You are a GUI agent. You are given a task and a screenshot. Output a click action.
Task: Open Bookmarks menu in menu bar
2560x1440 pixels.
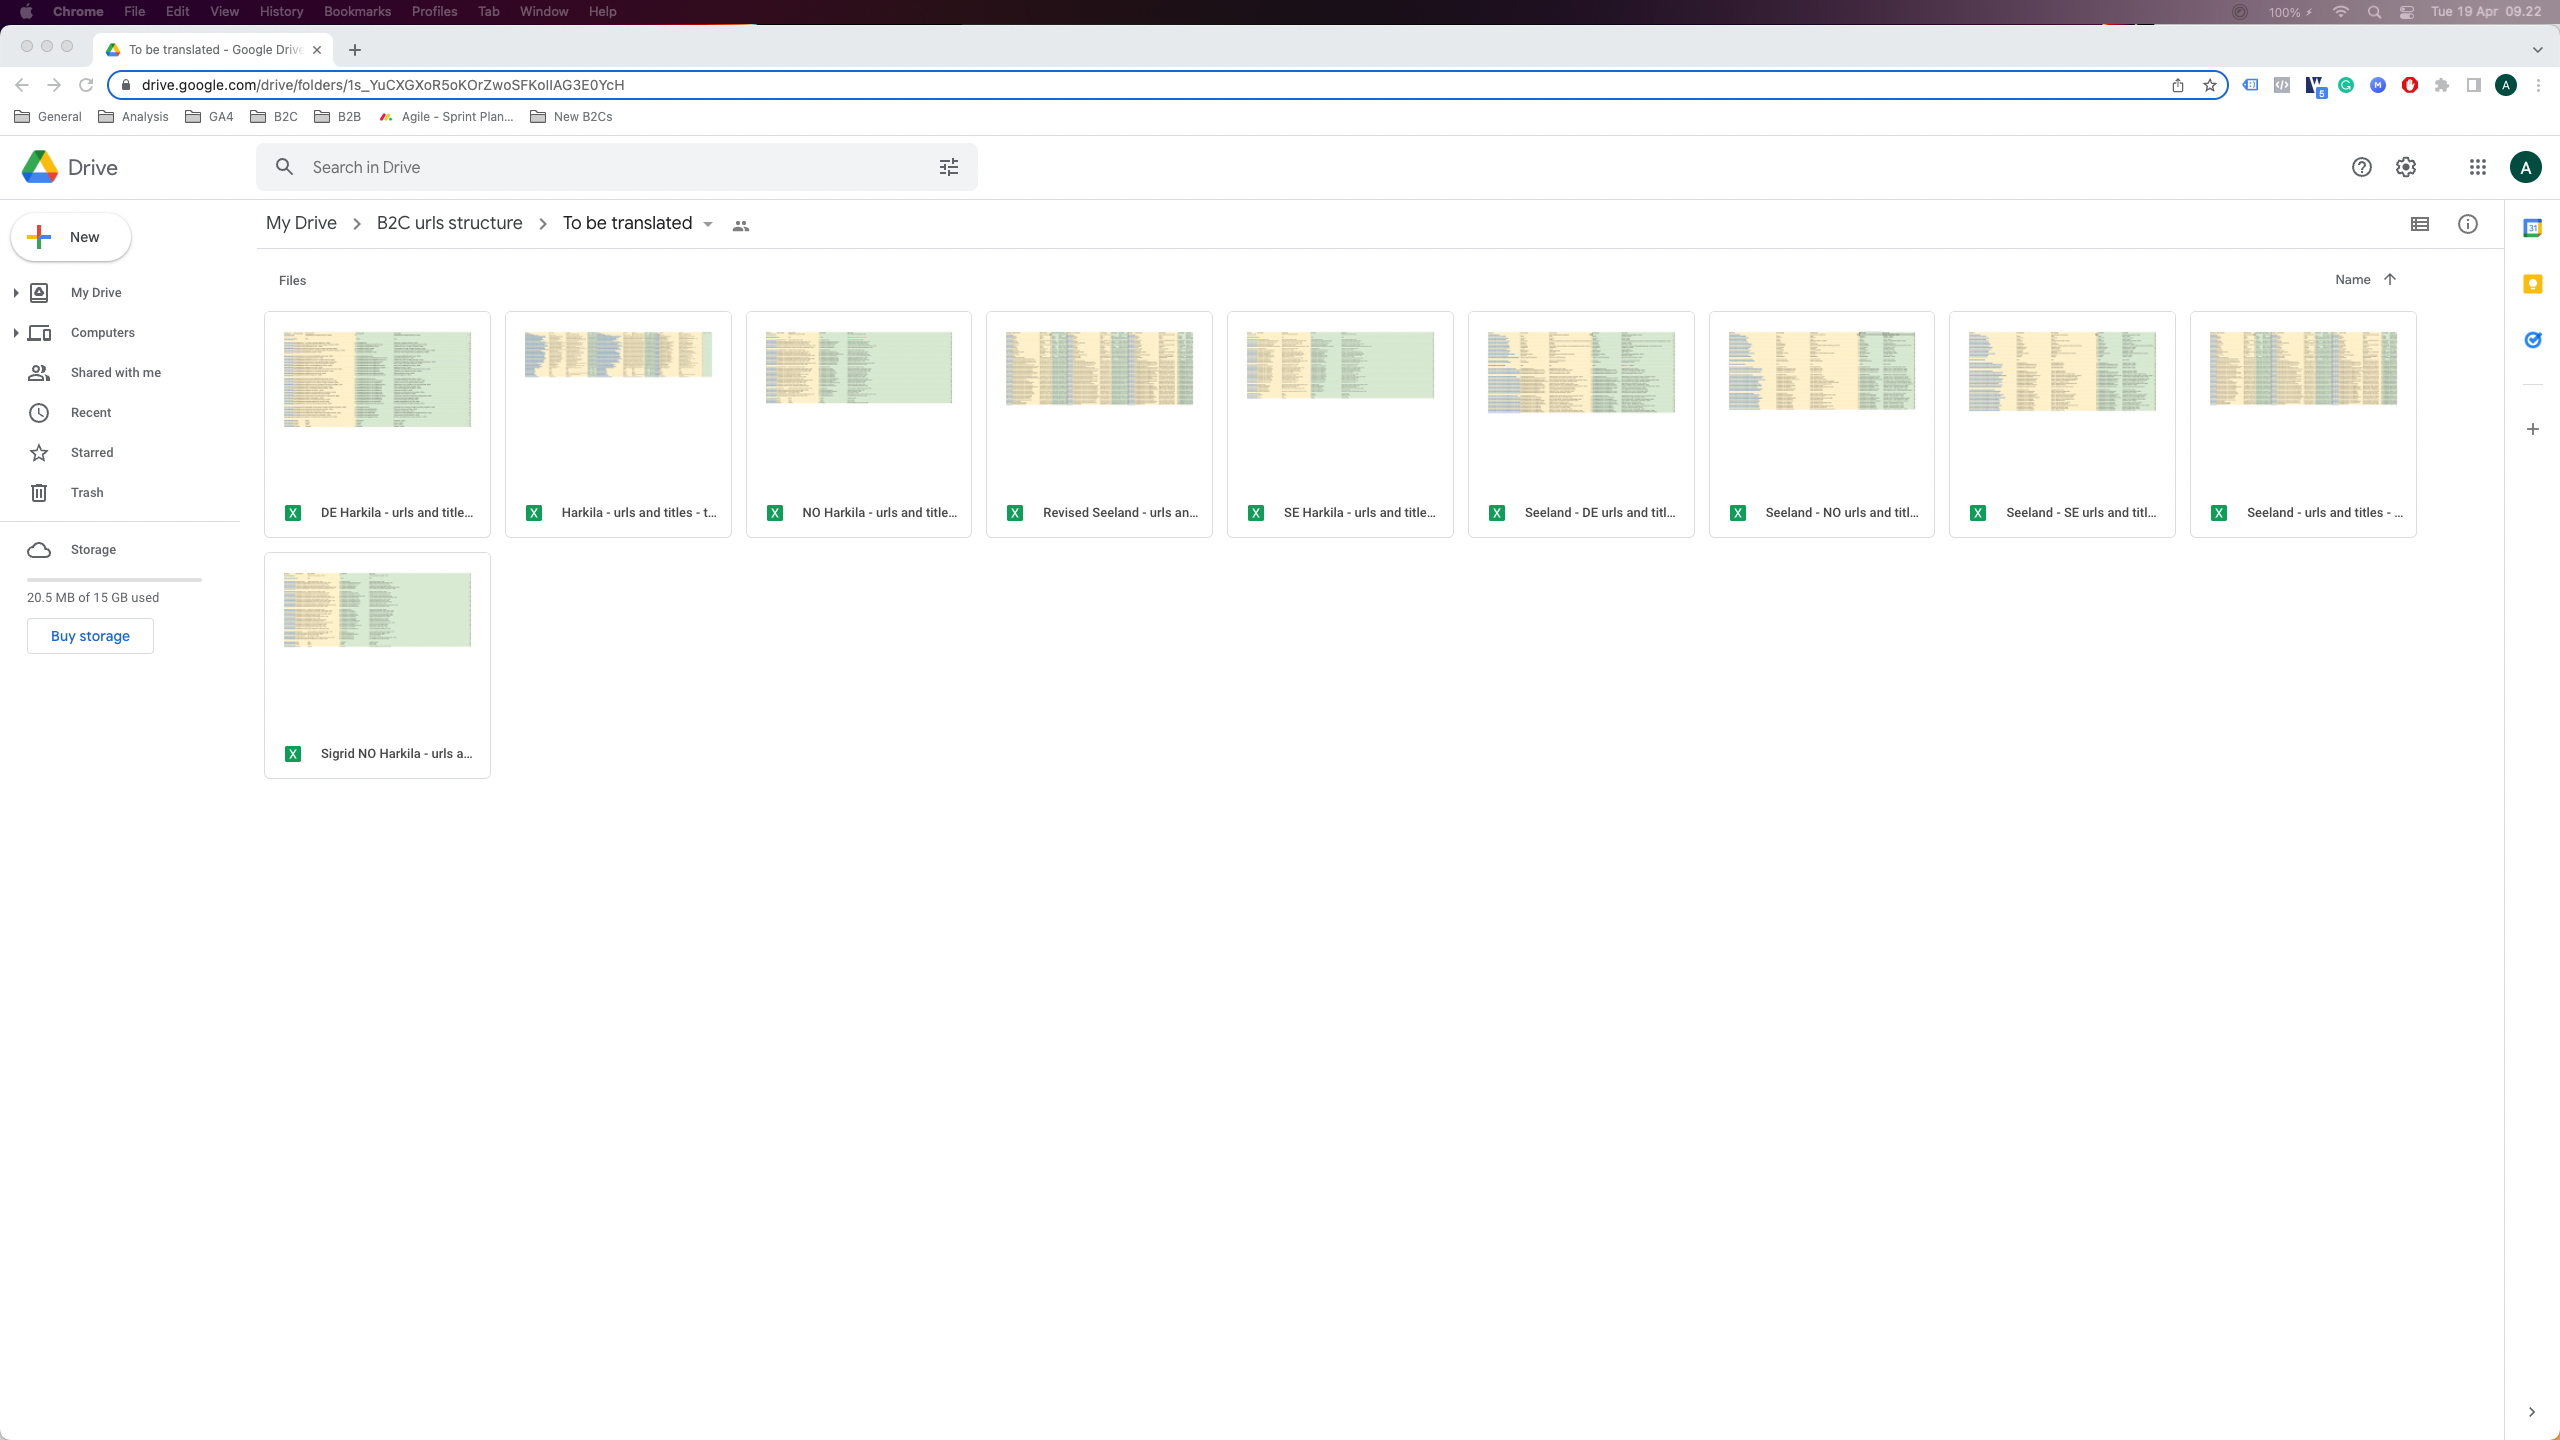tap(357, 12)
